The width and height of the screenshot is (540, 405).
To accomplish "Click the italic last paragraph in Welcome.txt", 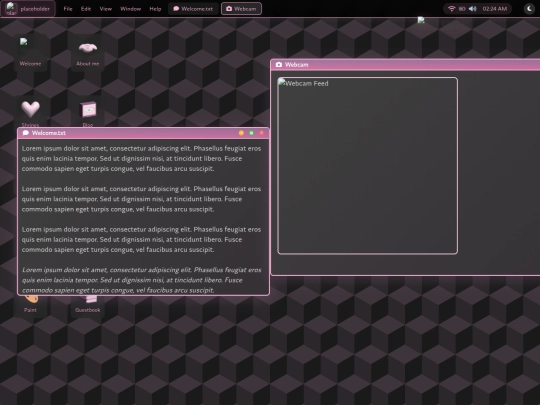I will point(142,280).
